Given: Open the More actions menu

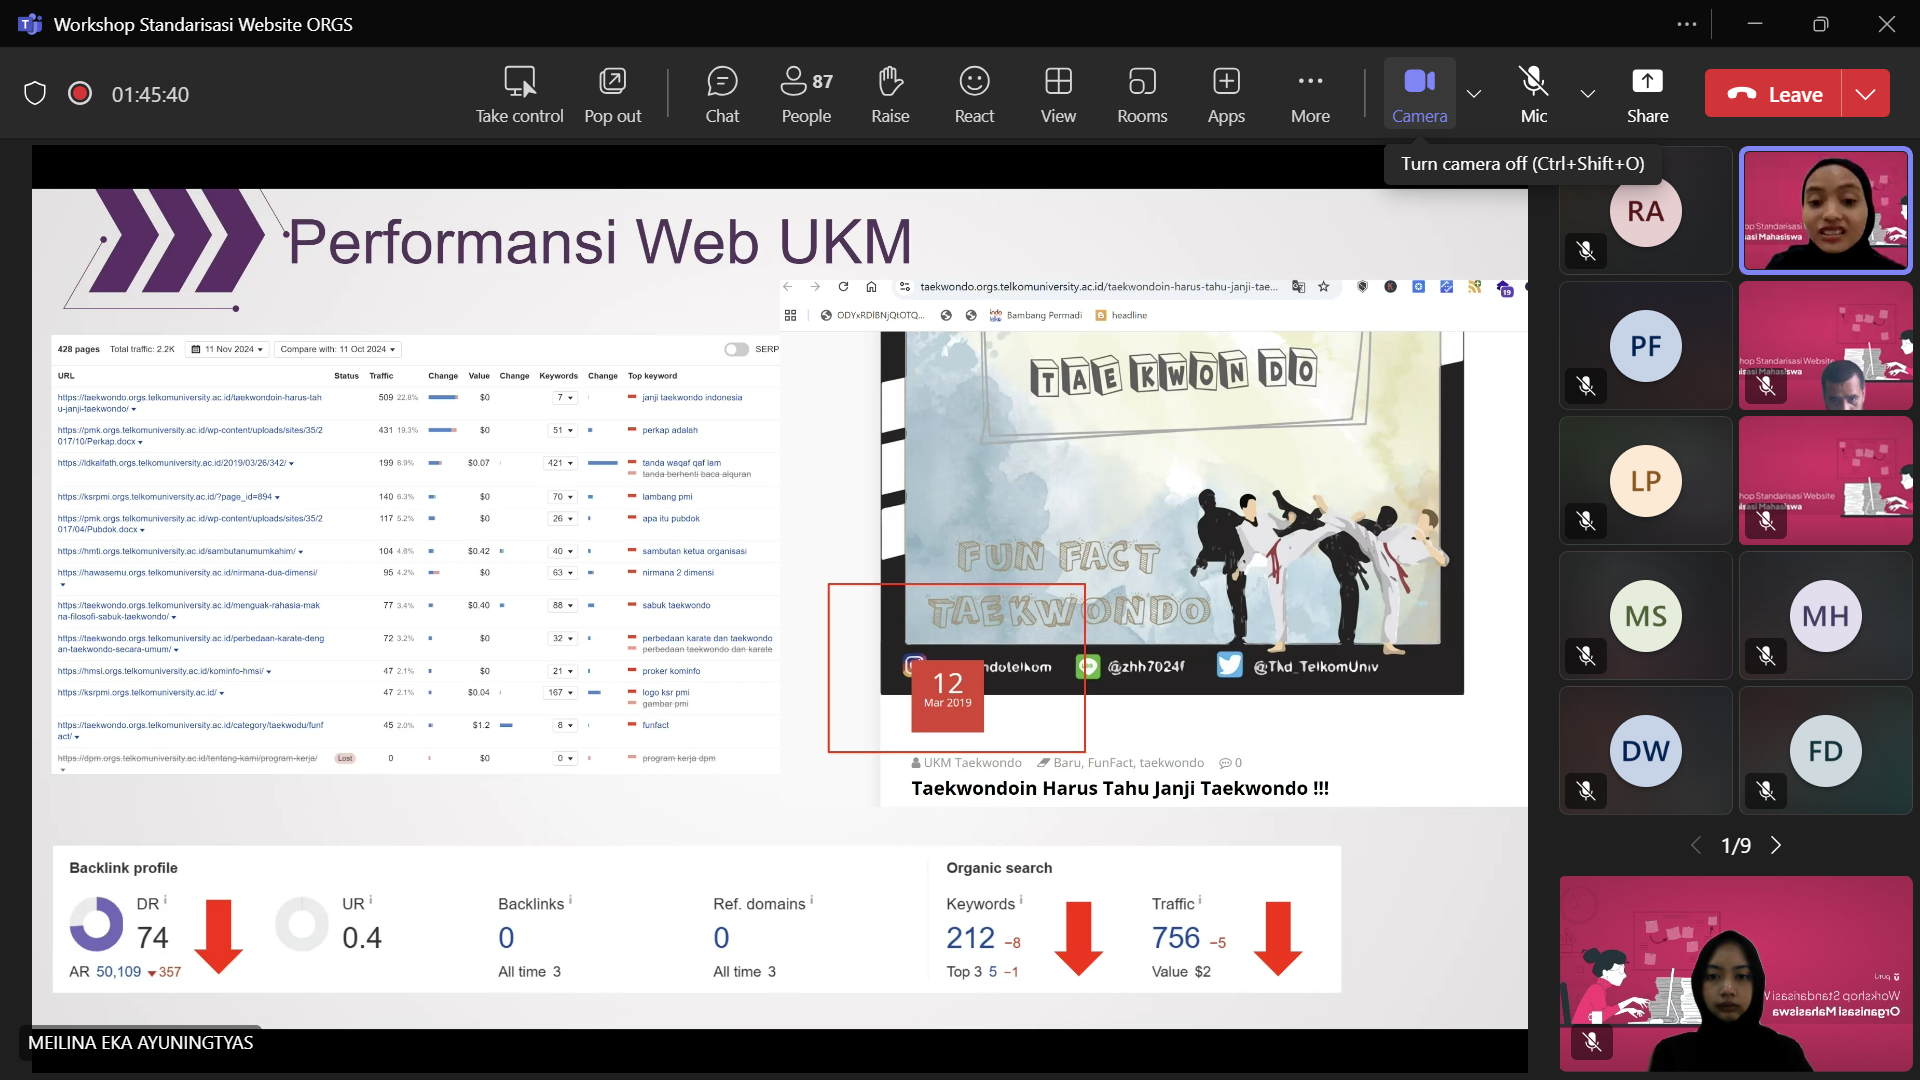Looking at the screenshot, I should pyautogui.click(x=1310, y=93).
